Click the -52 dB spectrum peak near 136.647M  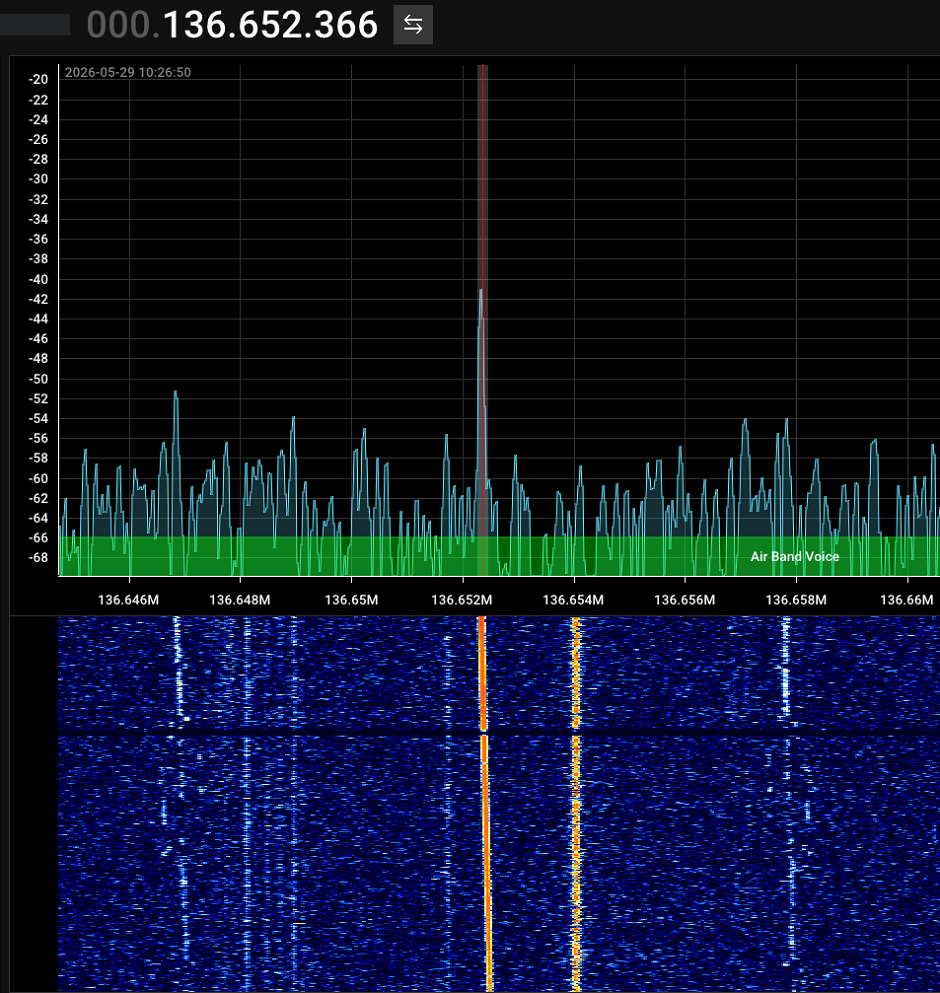click(x=175, y=393)
